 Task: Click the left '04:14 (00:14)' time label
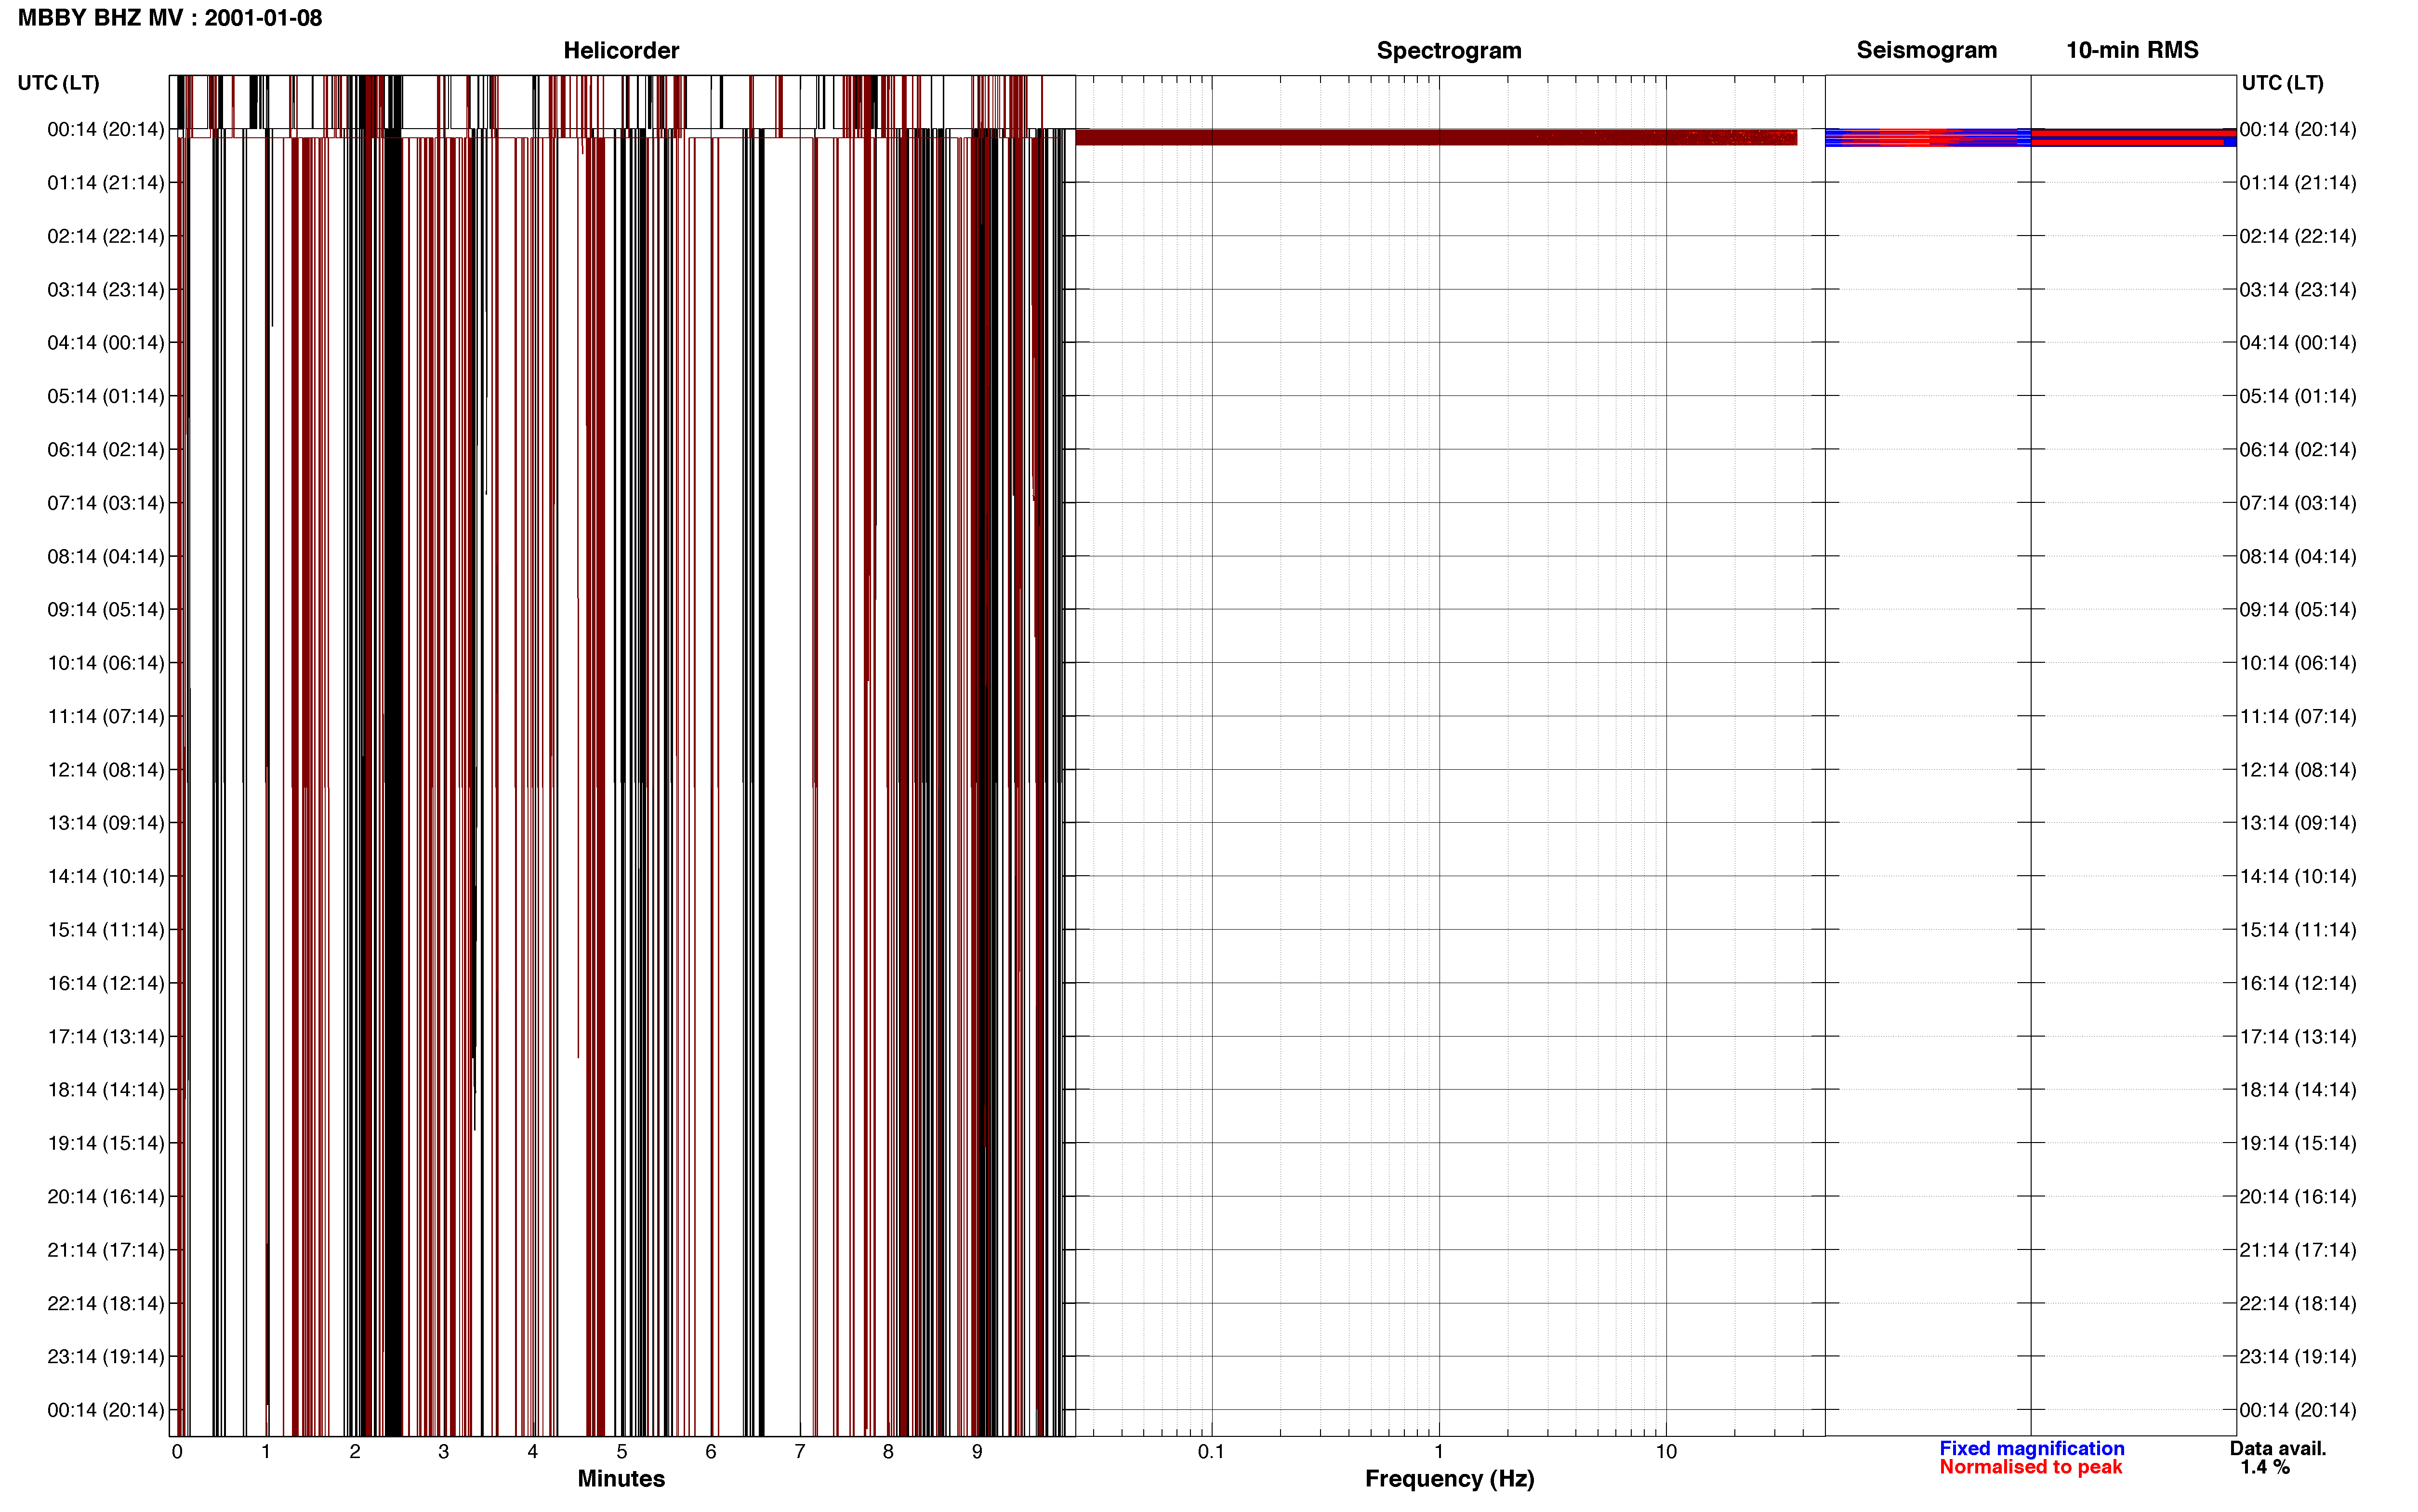coord(106,343)
